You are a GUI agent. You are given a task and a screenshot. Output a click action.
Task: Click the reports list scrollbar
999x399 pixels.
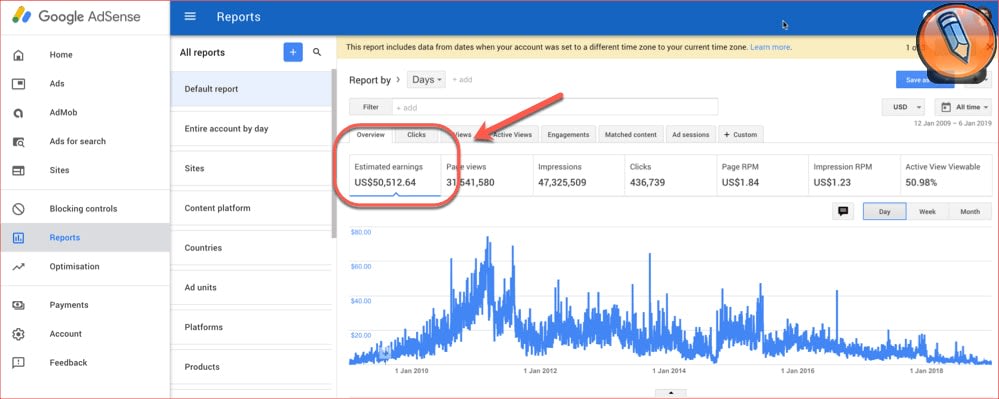[334, 153]
